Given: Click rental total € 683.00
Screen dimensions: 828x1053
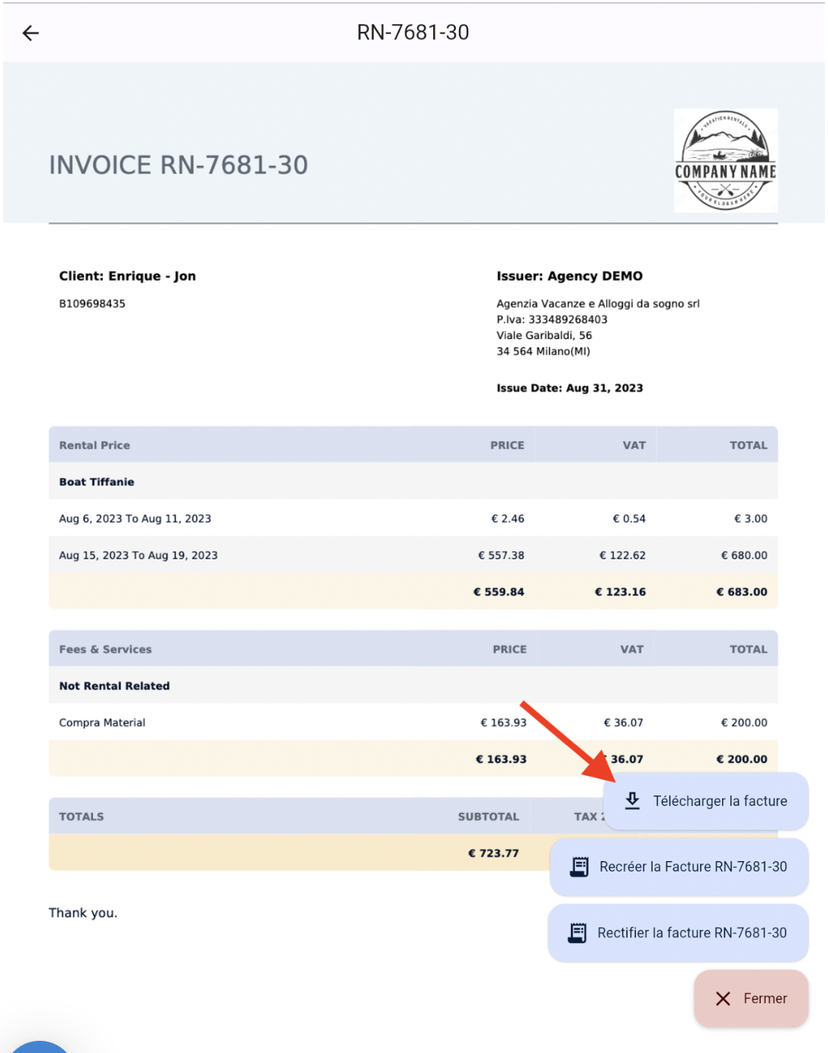Looking at the screenshot, I should tap(742, 592).
